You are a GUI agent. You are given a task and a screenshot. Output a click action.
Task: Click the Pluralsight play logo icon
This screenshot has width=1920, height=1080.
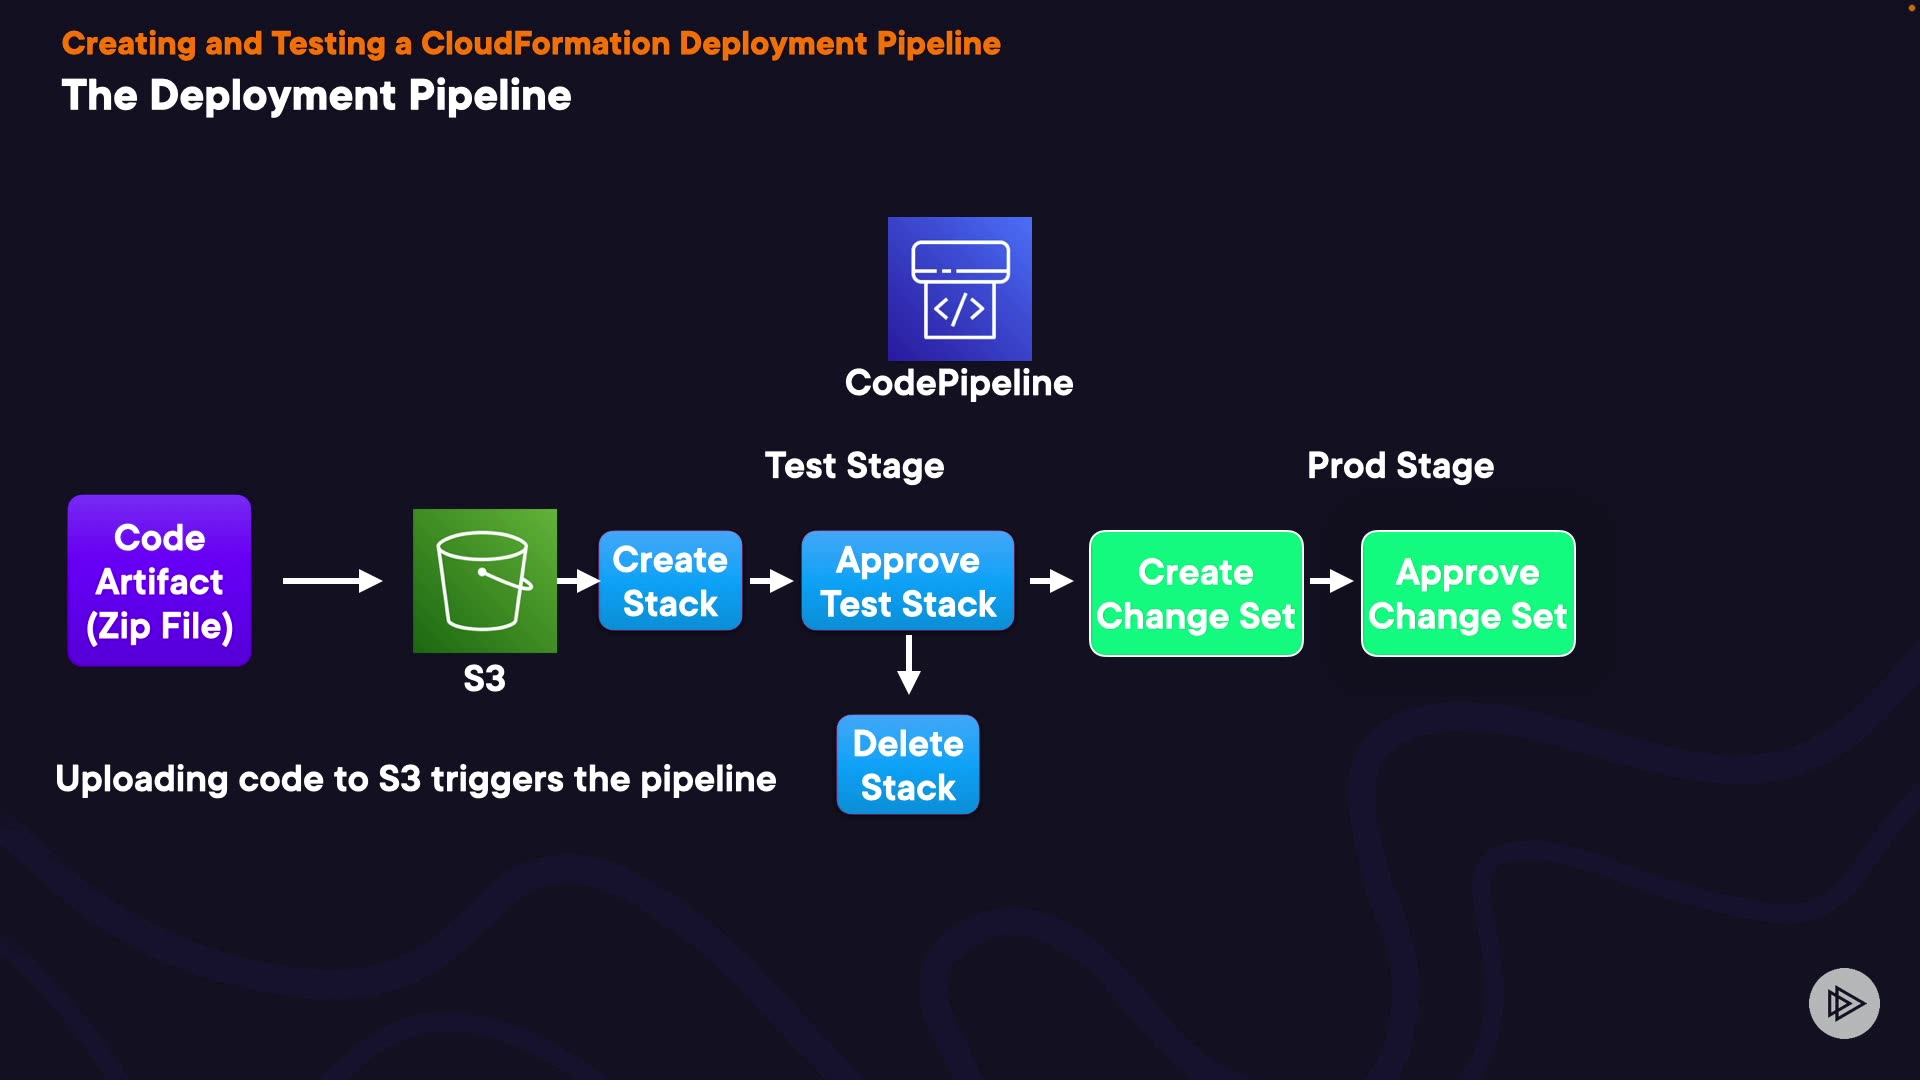pyautogui.click(x=1843, y=1003)
